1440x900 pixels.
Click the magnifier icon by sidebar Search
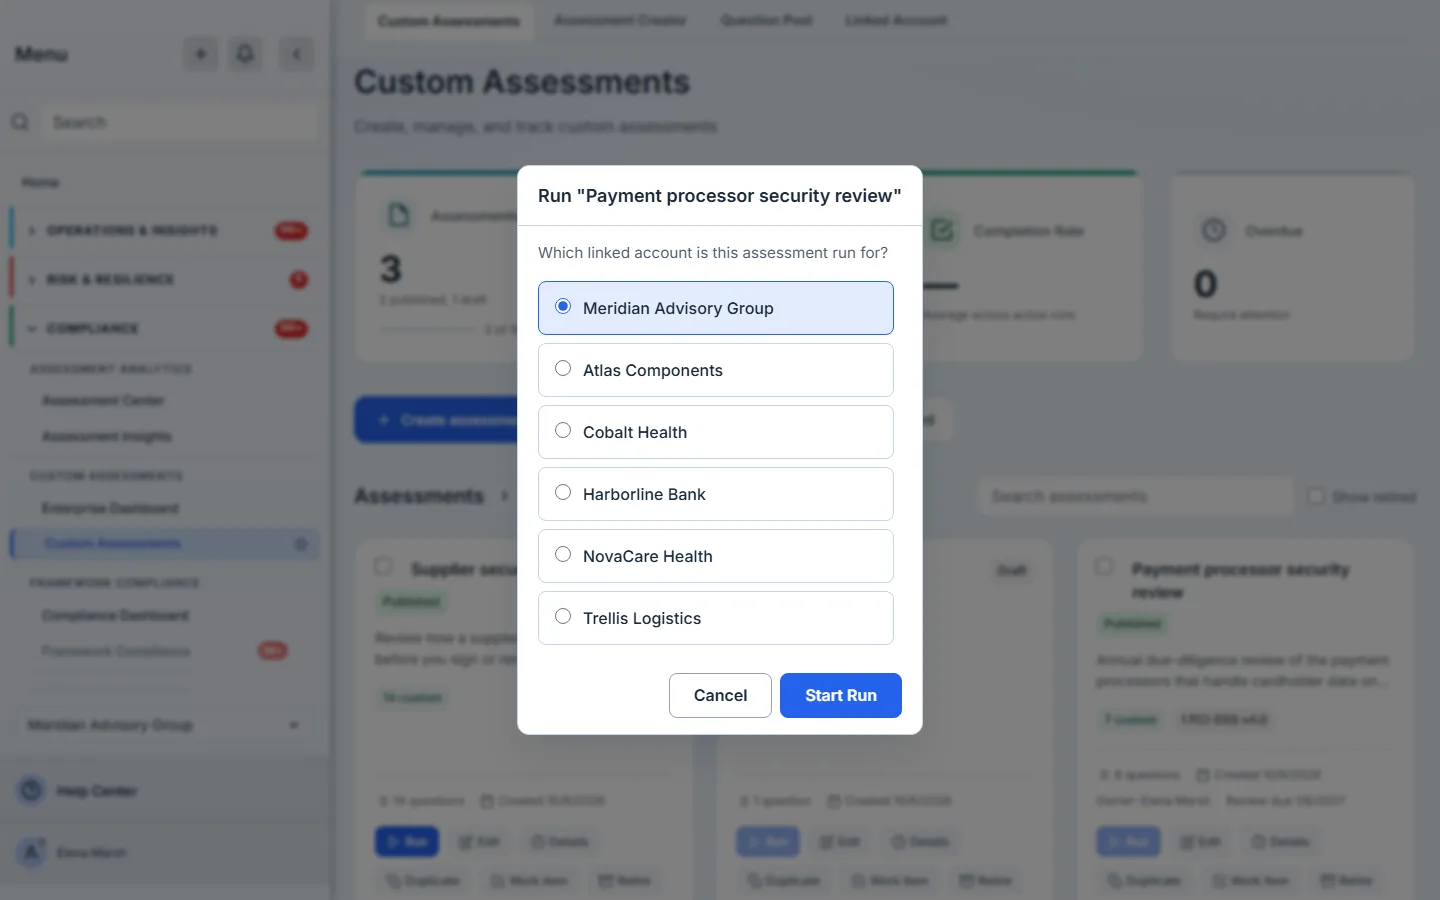point(20,122)
